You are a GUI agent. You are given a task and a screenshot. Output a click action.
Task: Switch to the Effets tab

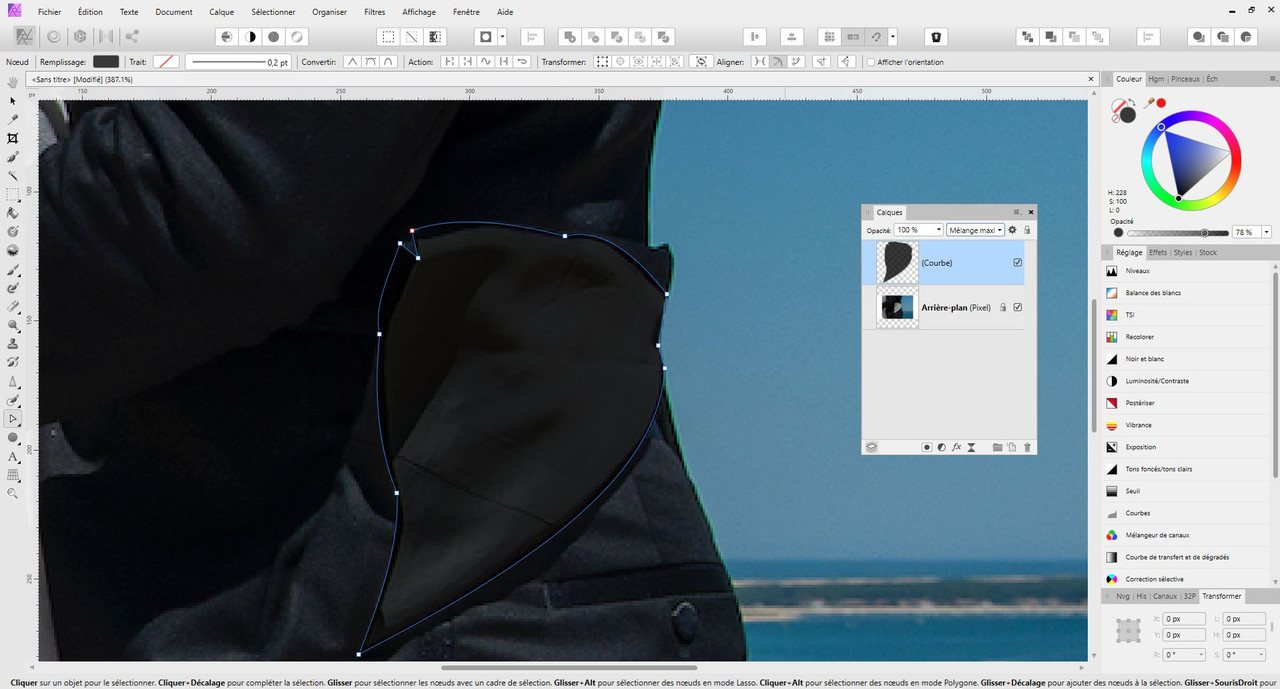(x=1158, y=253)
